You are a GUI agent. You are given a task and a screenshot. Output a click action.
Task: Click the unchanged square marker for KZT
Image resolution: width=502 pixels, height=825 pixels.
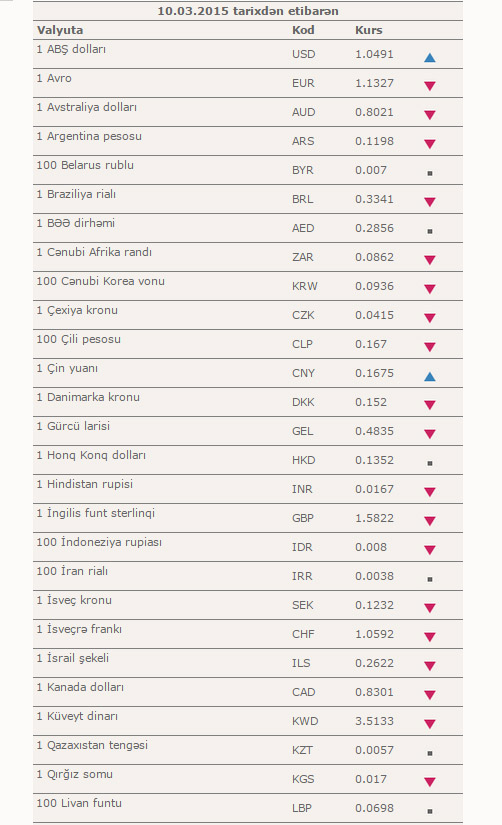[x=429, y=753]
